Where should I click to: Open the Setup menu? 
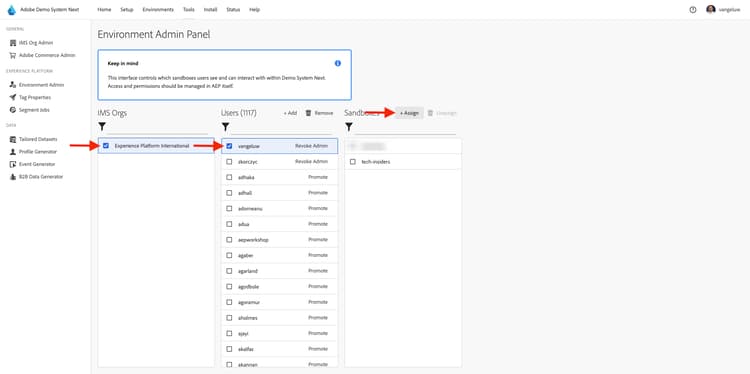point(127,10)
